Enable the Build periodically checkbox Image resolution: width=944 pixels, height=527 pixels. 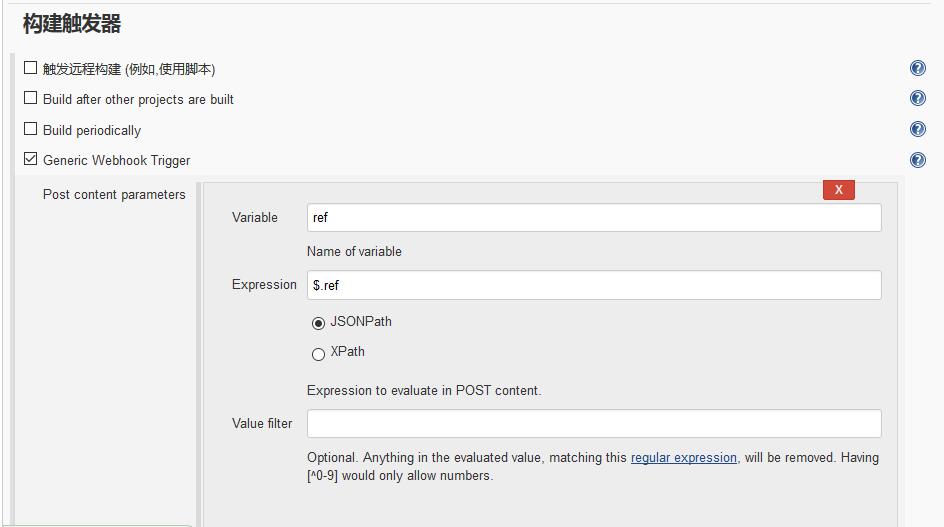(30, 128)
